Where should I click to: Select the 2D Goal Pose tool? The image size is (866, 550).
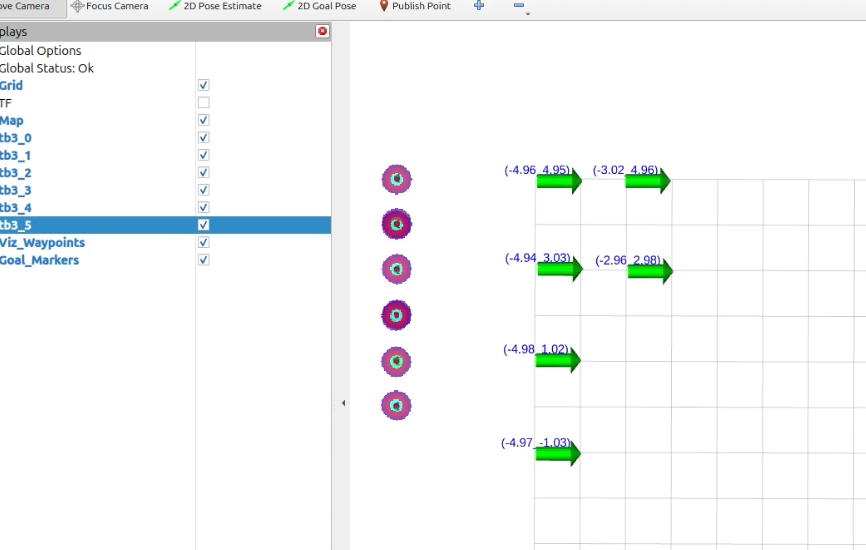tap(319, 6)
